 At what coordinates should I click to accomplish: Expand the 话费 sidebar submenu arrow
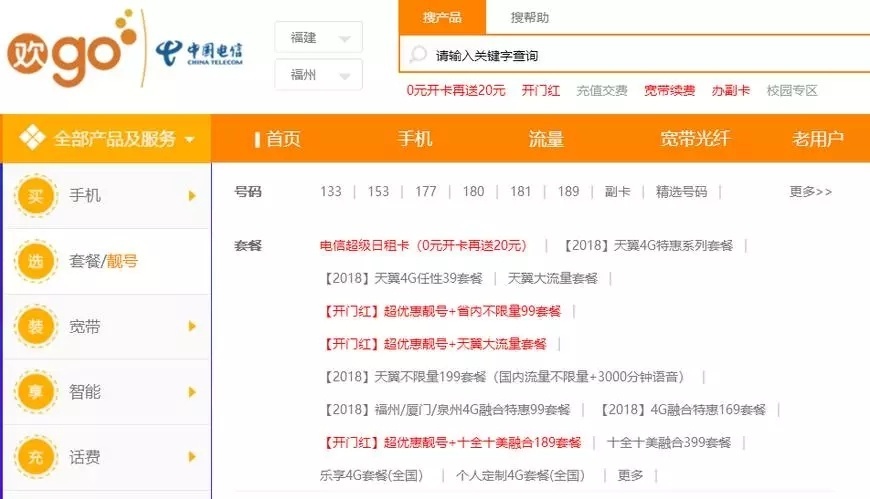click(x=192, y=457)
